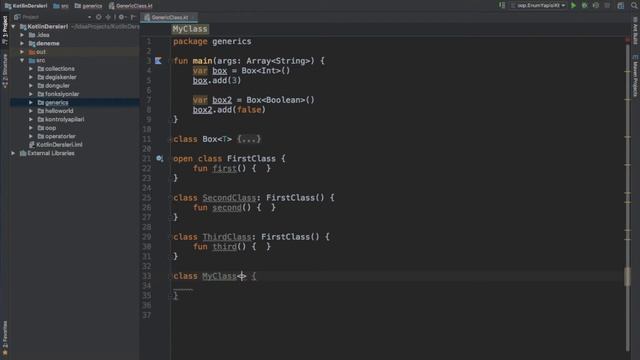The image size is (640, 360).
Task: Click the overridden marker beside FirstClass
Action: [x=159, y=158]
